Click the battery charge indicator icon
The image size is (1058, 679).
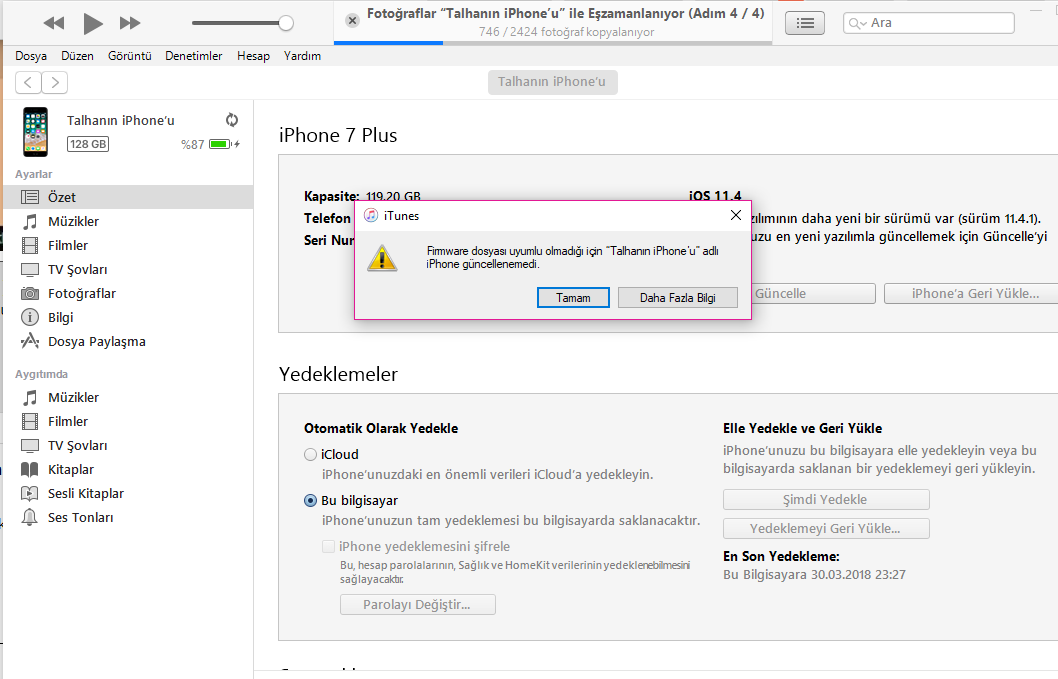pyautogui.click(x=224, y=144)
